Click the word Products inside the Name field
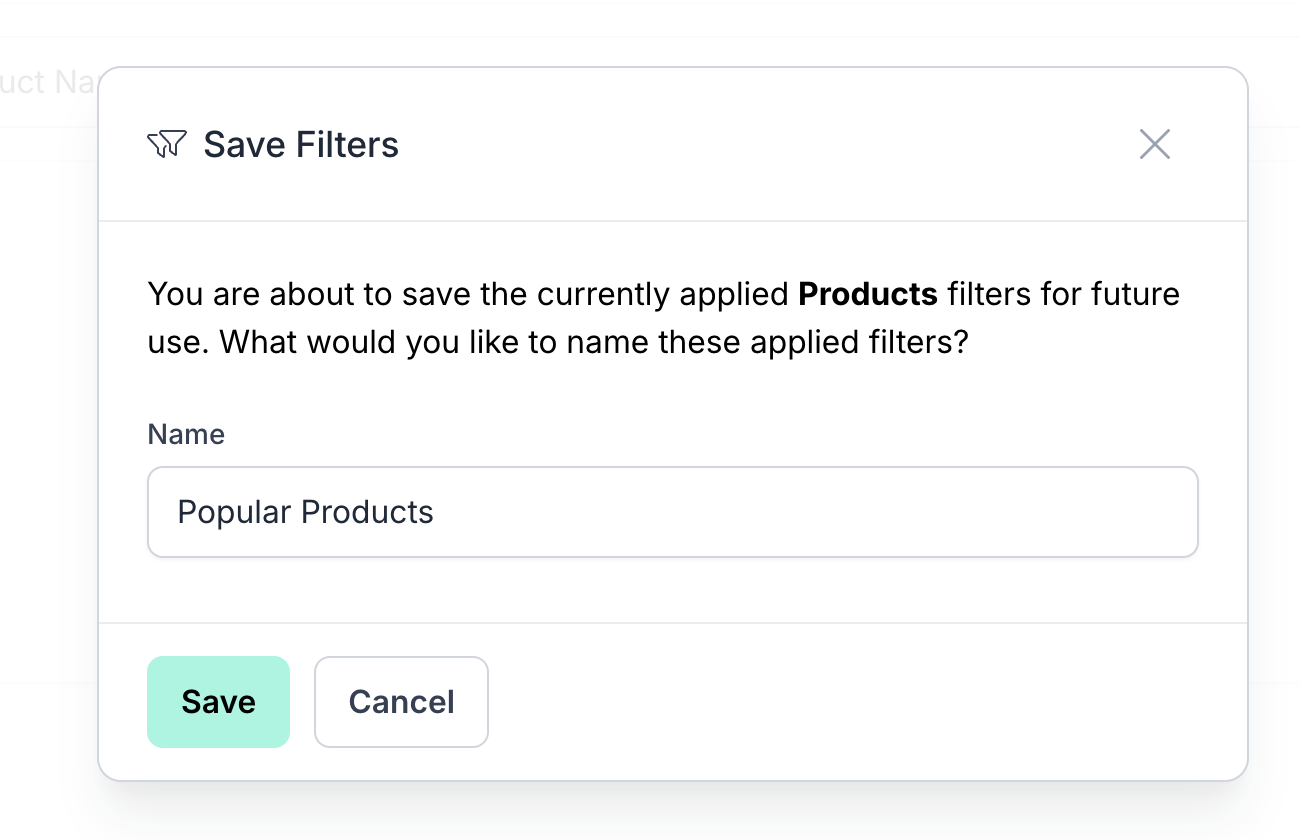This screenshot has width=1300, height=840. click(367, 512)
